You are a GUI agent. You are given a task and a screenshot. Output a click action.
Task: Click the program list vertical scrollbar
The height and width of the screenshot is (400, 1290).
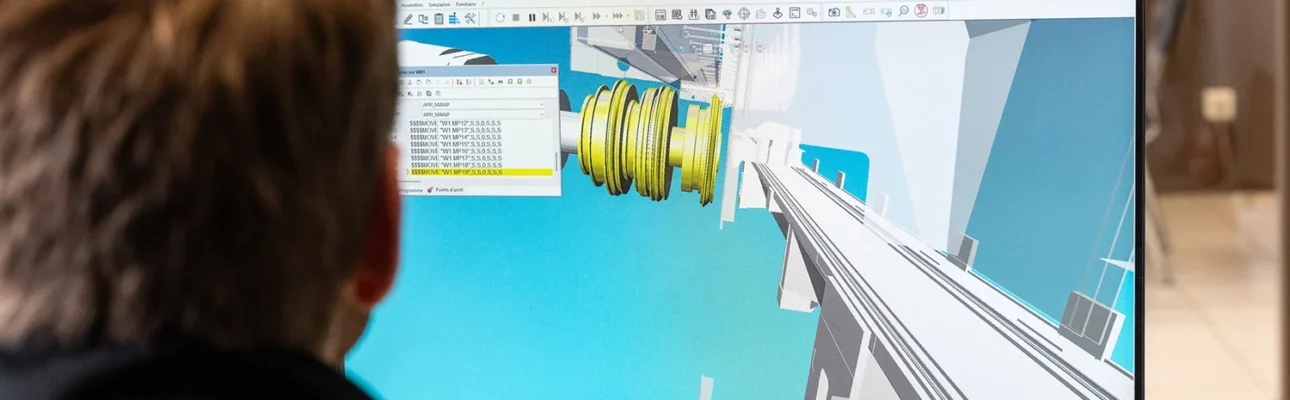pos(555,162)
